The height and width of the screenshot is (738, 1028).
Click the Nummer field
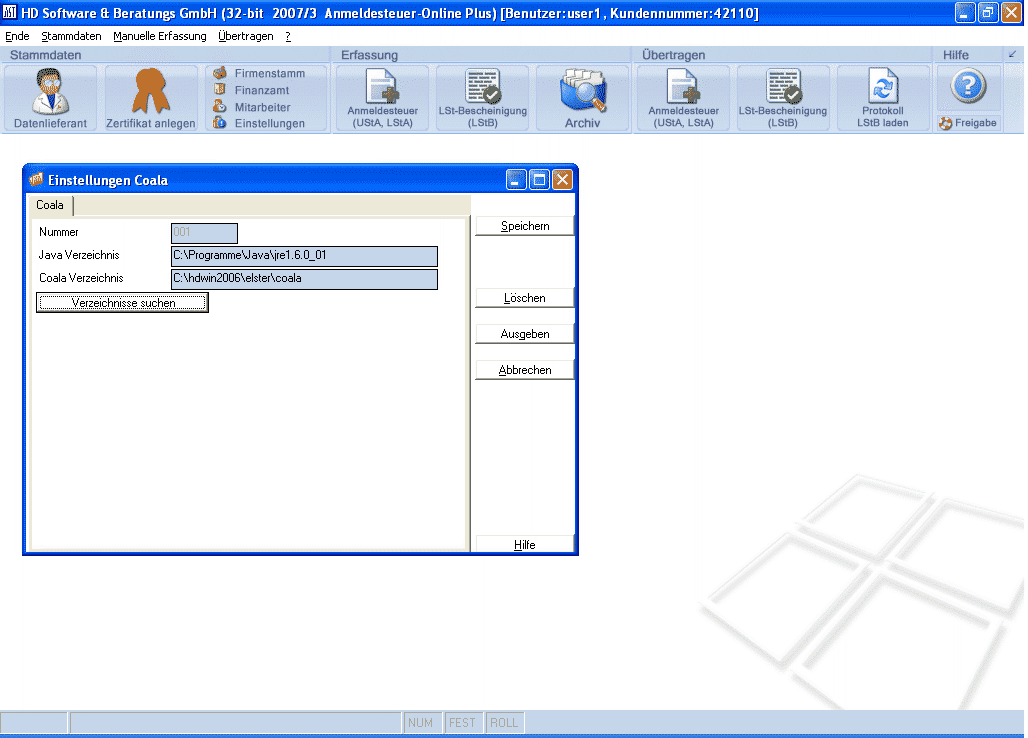click(205, 233)
